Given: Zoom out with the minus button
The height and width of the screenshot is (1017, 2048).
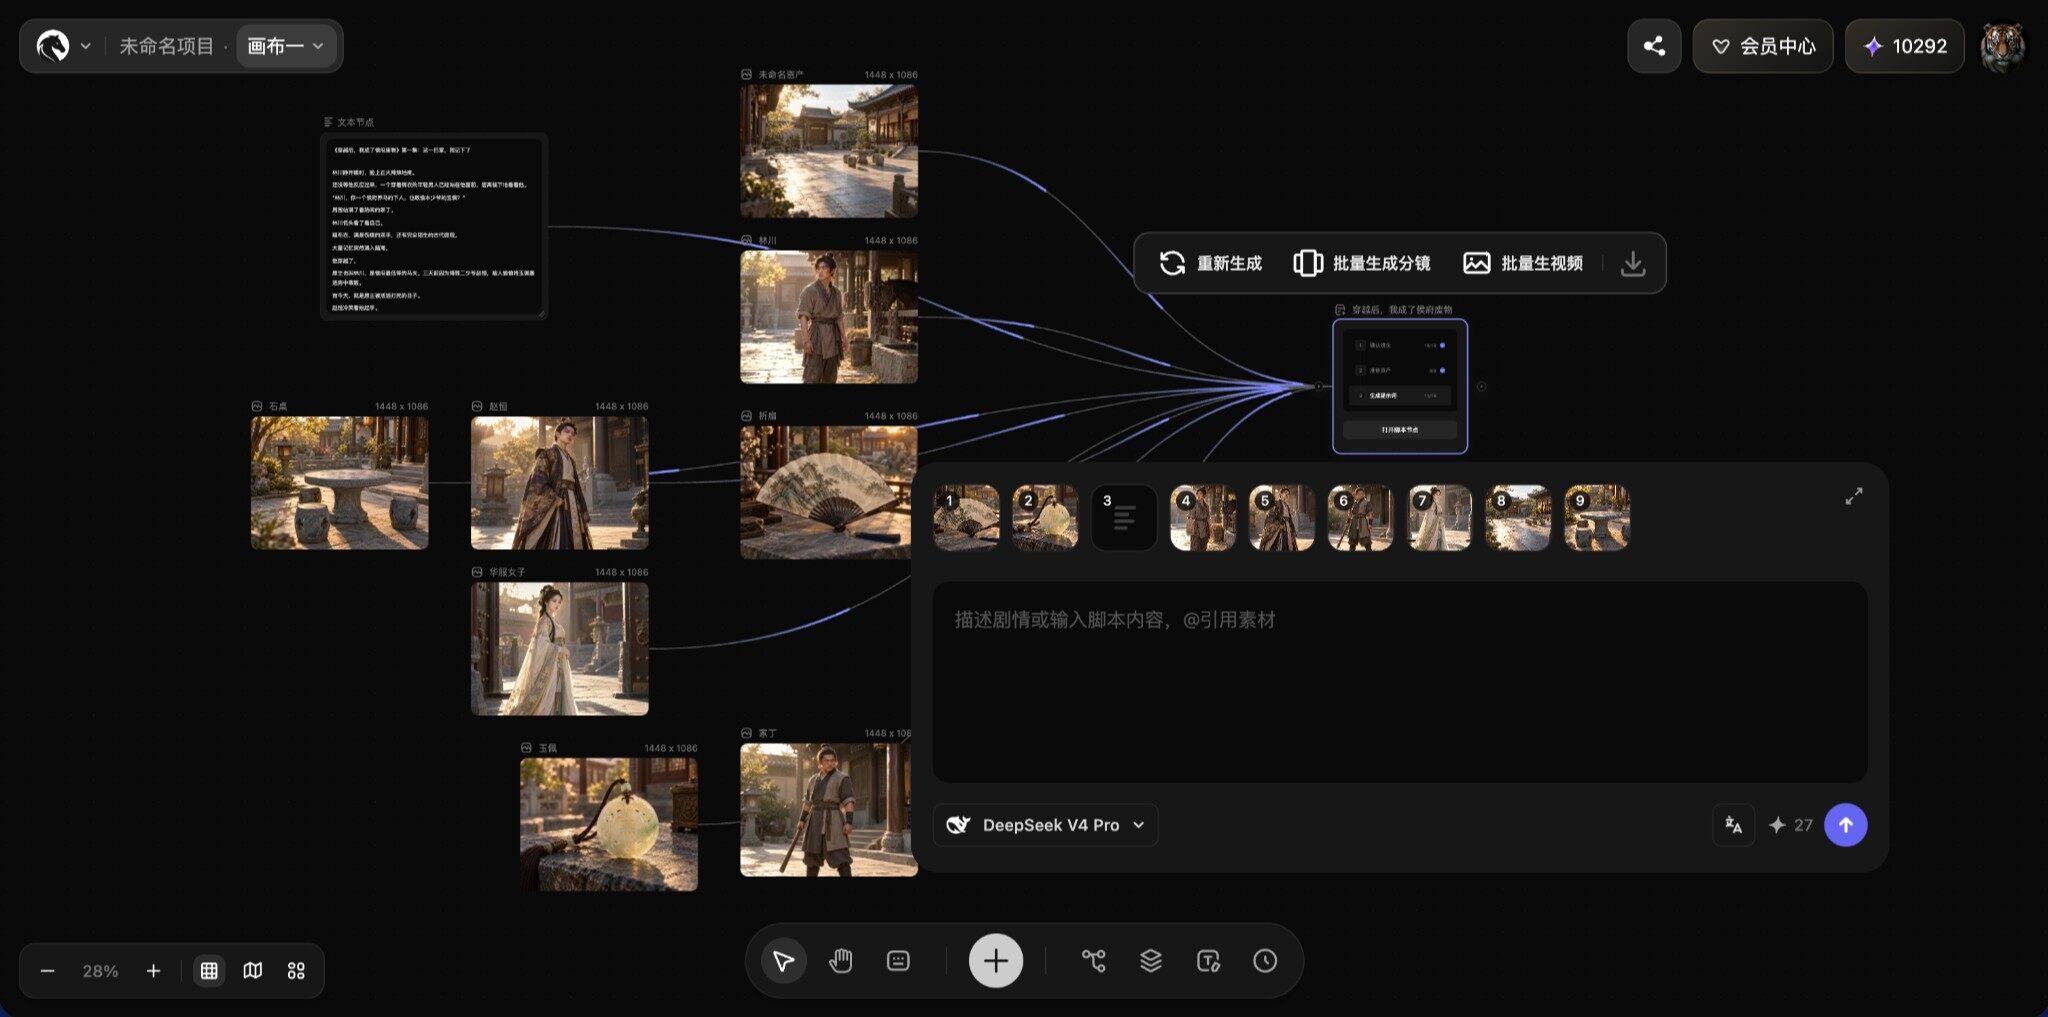Looking at the screenshot, I should click(x=47, y=971).
